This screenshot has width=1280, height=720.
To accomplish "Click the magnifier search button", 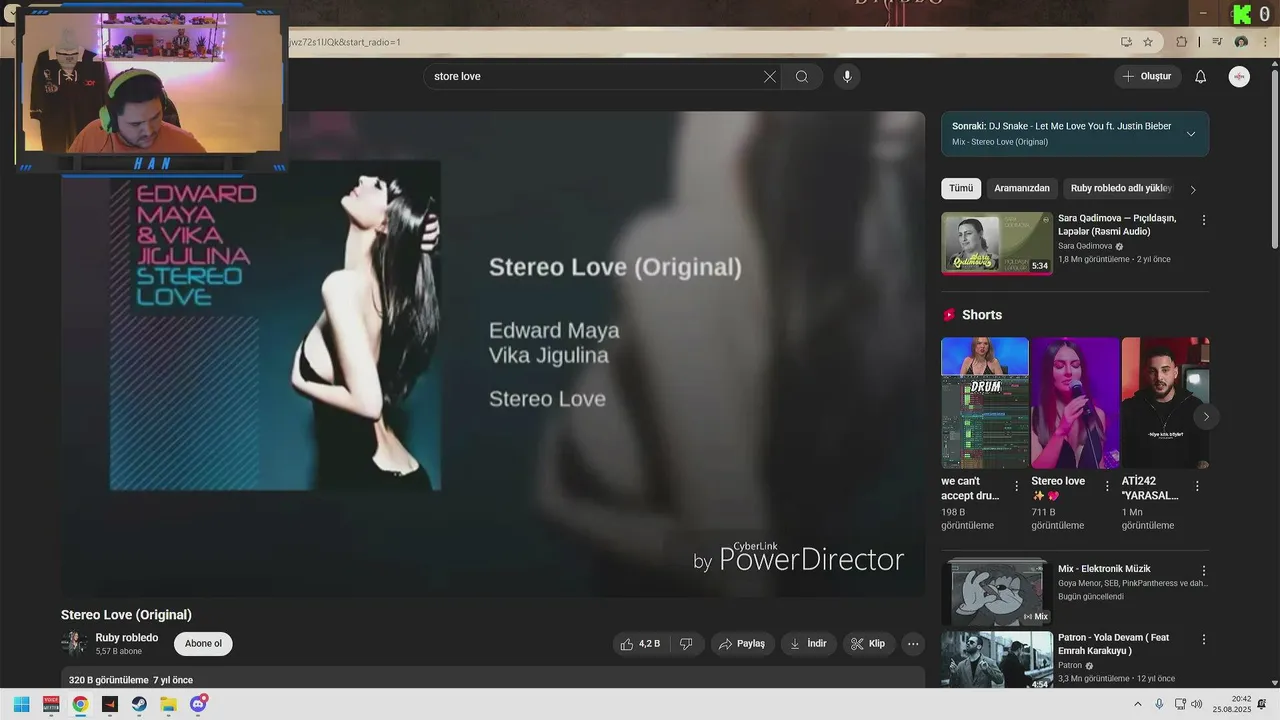I will coord(802,77).
